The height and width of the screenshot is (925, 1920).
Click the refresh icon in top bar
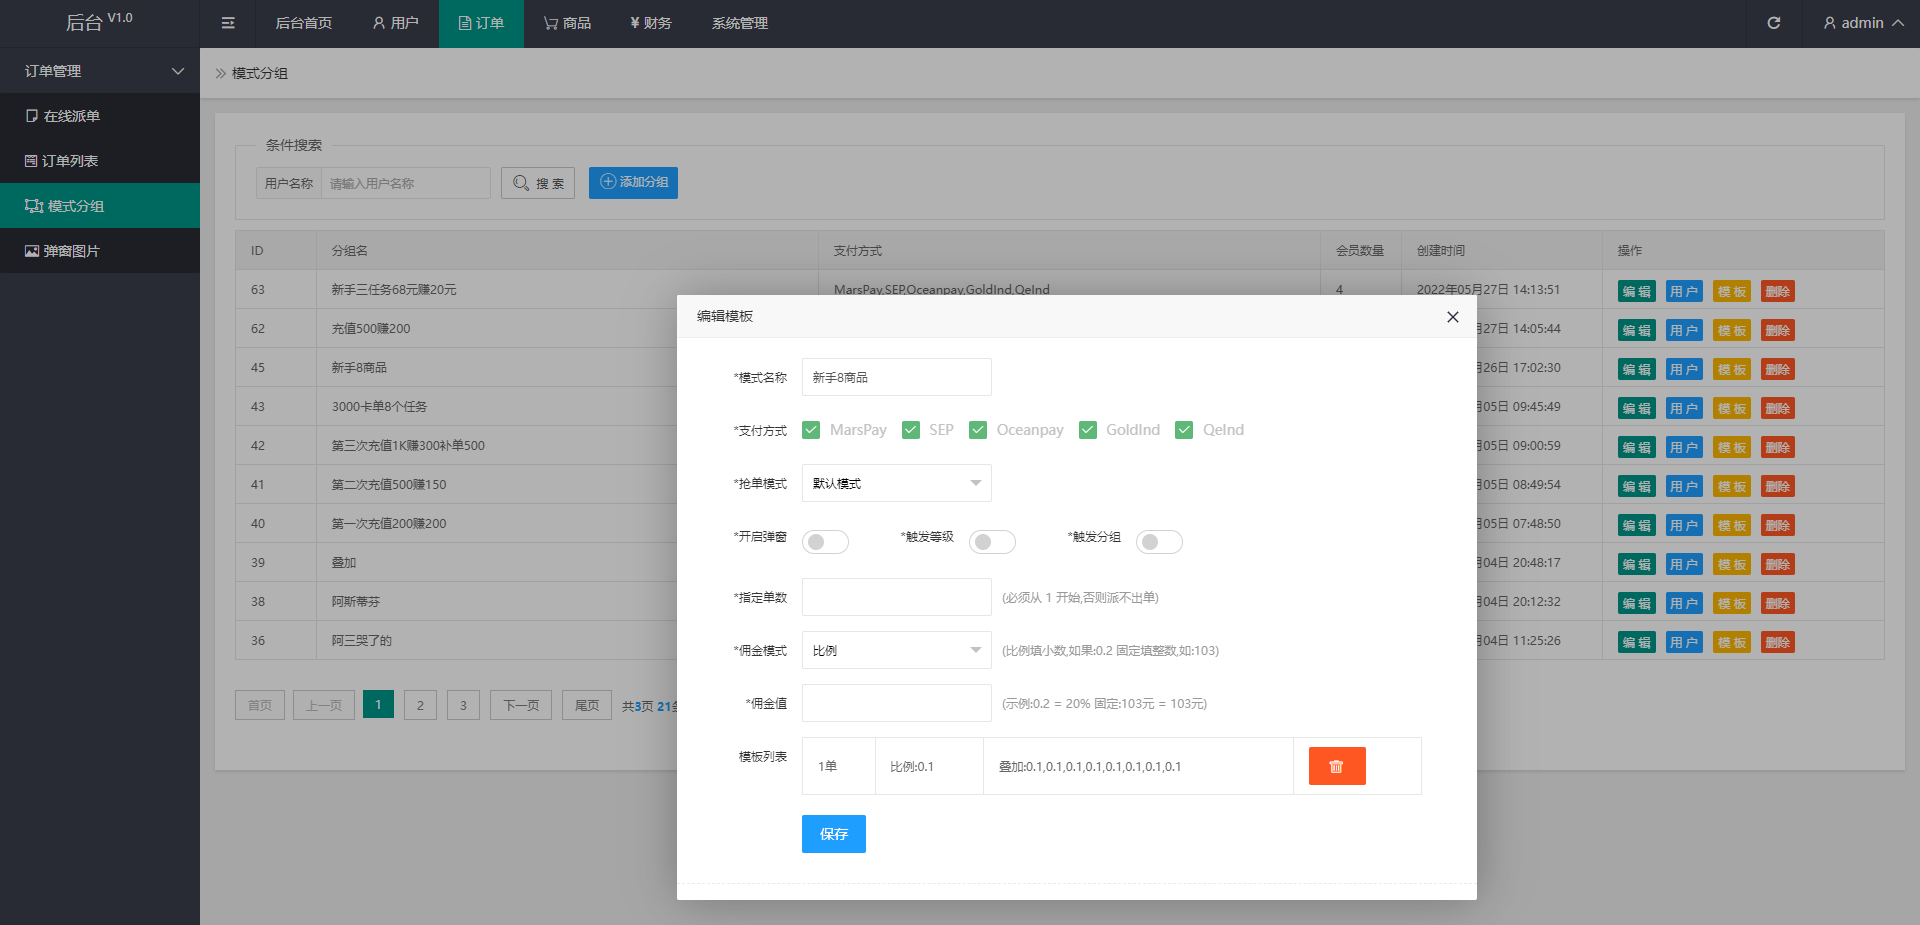1773,23
